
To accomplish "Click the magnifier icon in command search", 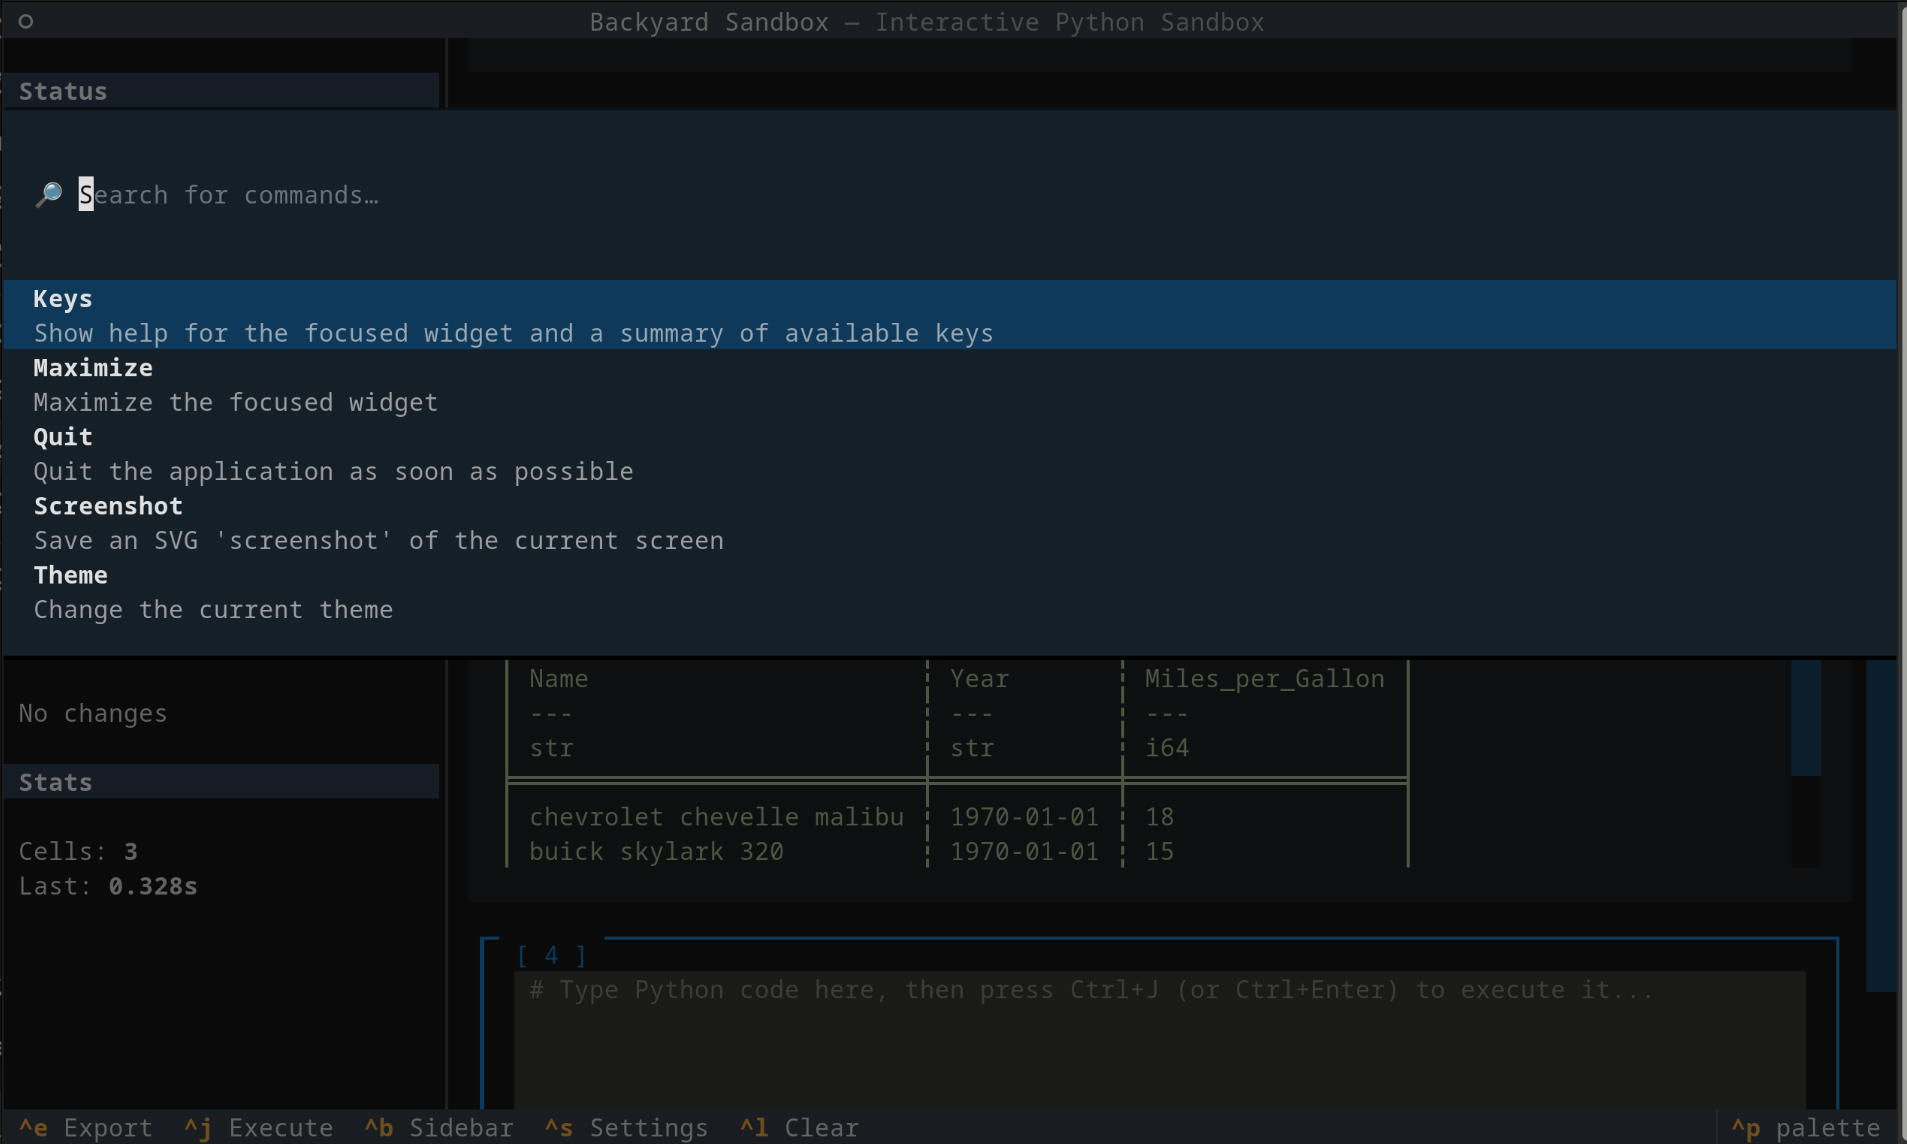I will (x=48, y=194).
